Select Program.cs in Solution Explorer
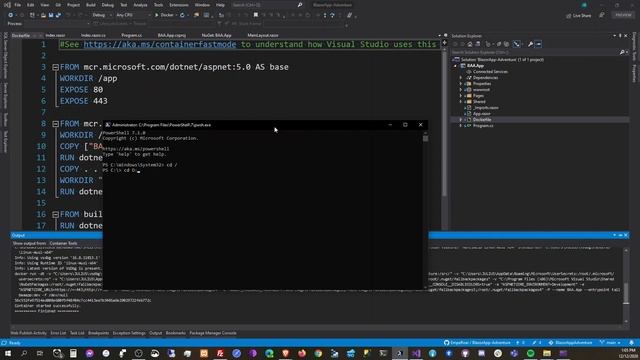This screenshot has width=640, height=360. [x=483, y=126]
